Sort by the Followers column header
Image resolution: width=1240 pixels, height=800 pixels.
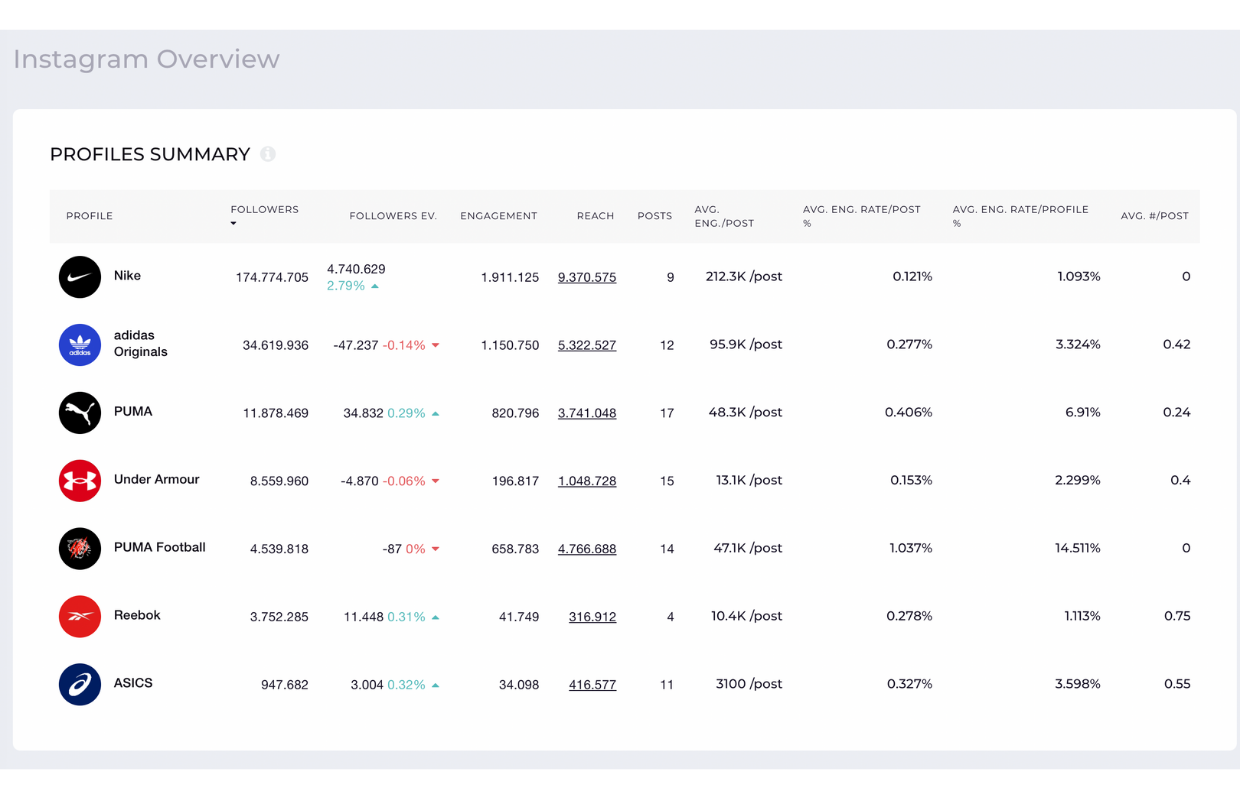click(x=265, y=209)
